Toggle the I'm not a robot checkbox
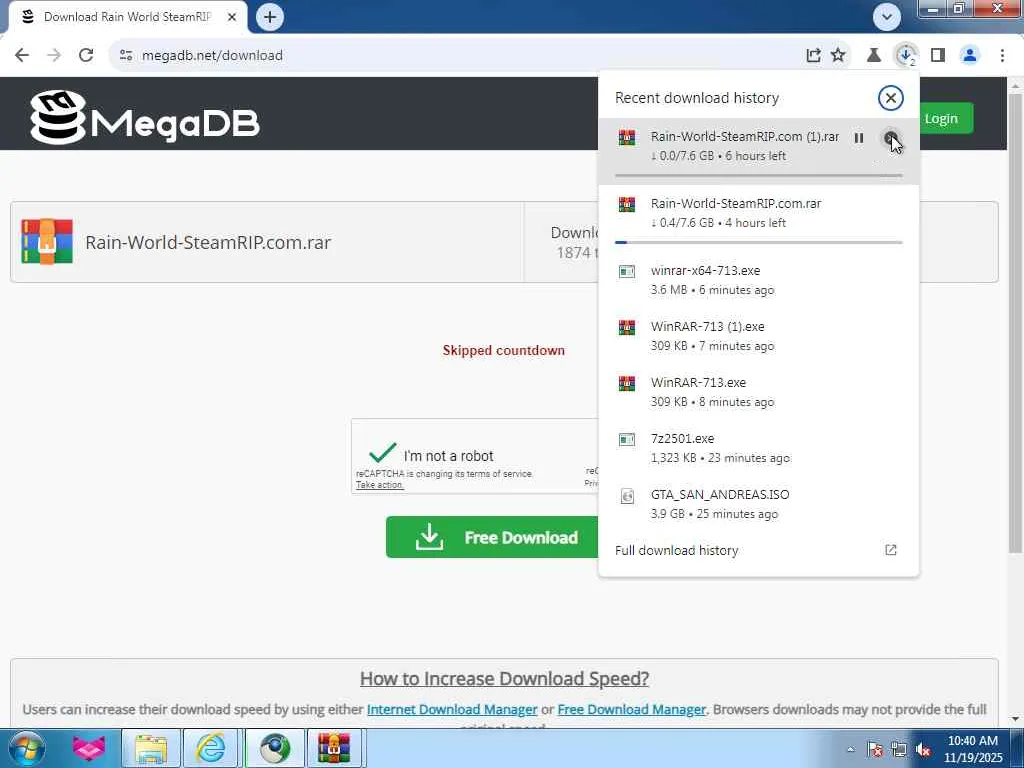 click(382, 452)
